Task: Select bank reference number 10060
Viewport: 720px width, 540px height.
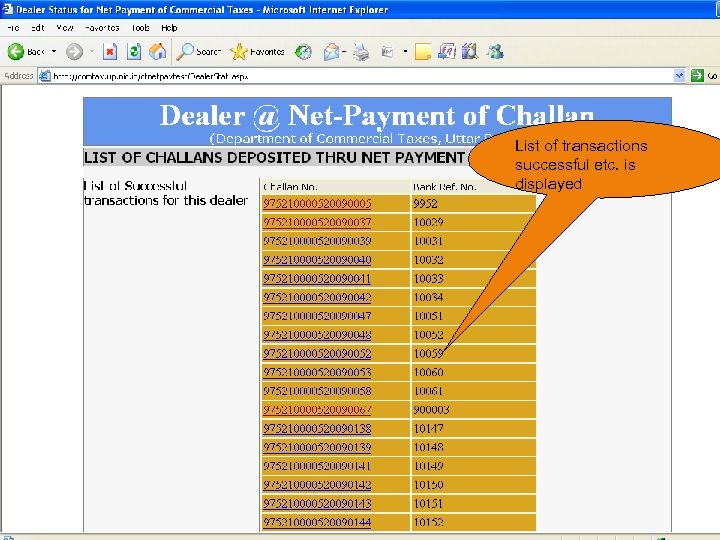Action: [428, 372]
